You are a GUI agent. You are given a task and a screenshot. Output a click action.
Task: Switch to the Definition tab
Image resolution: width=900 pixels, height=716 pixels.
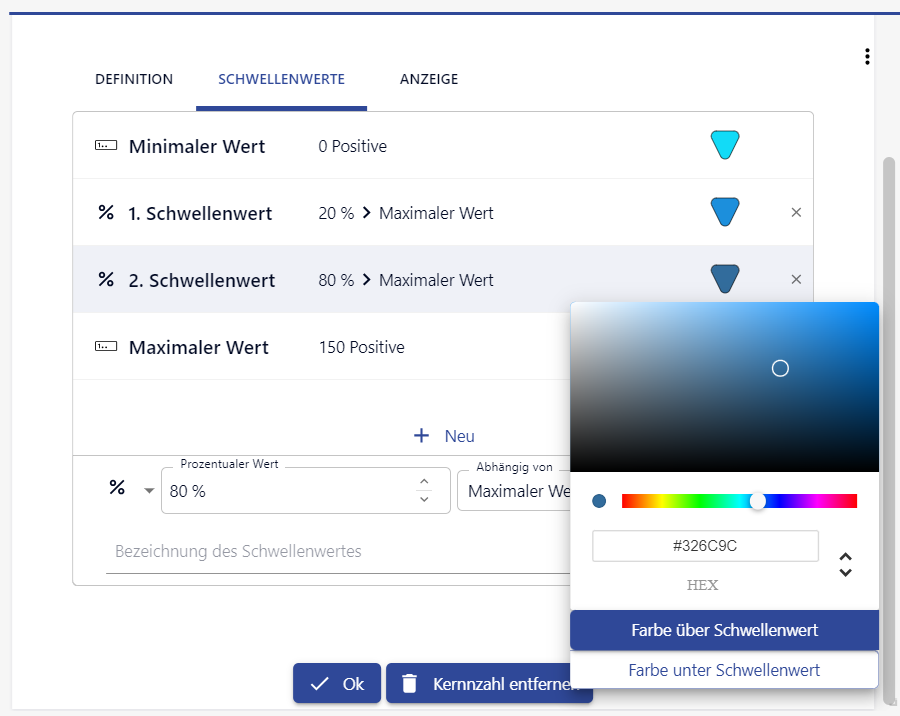click(x=134, y=80)
